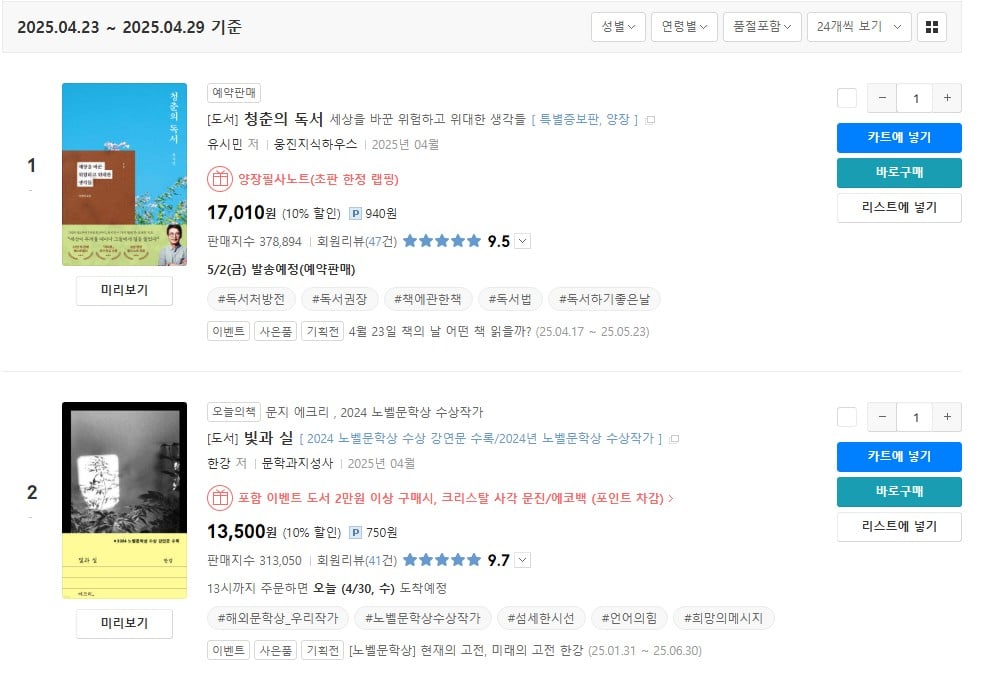Click 예약판매 badge above 청춘의 독서

point(234,93)
